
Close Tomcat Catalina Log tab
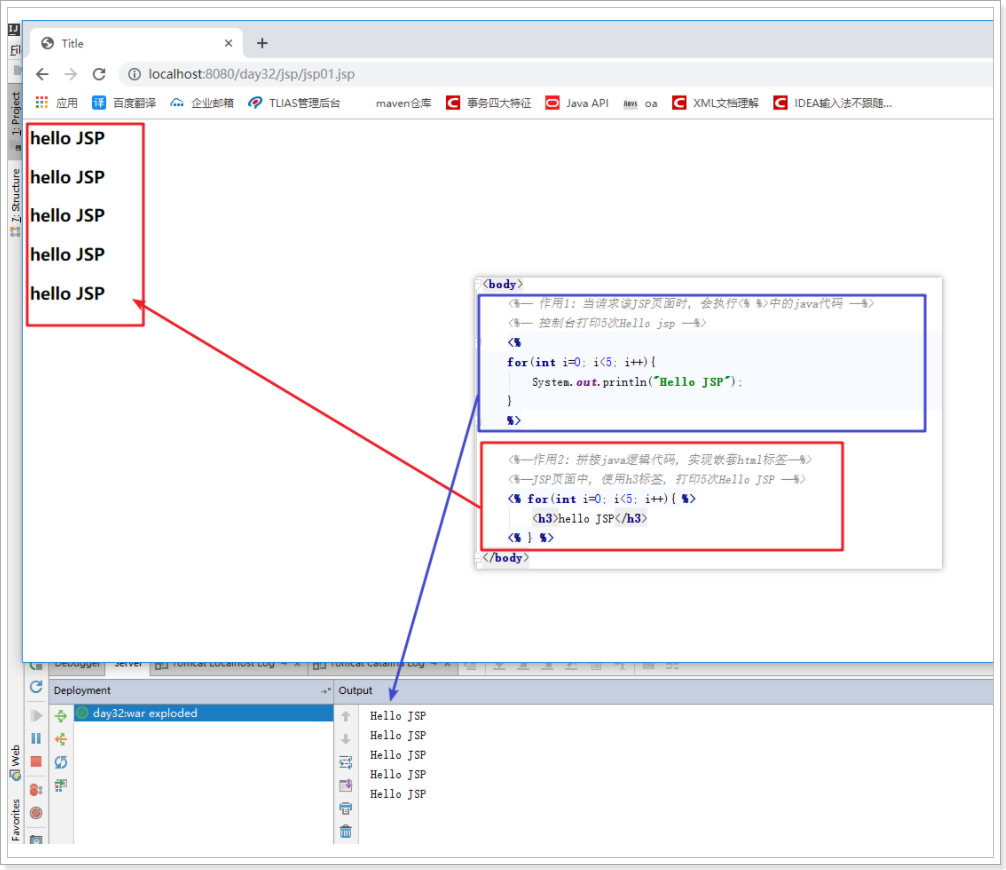coord(447,666)
